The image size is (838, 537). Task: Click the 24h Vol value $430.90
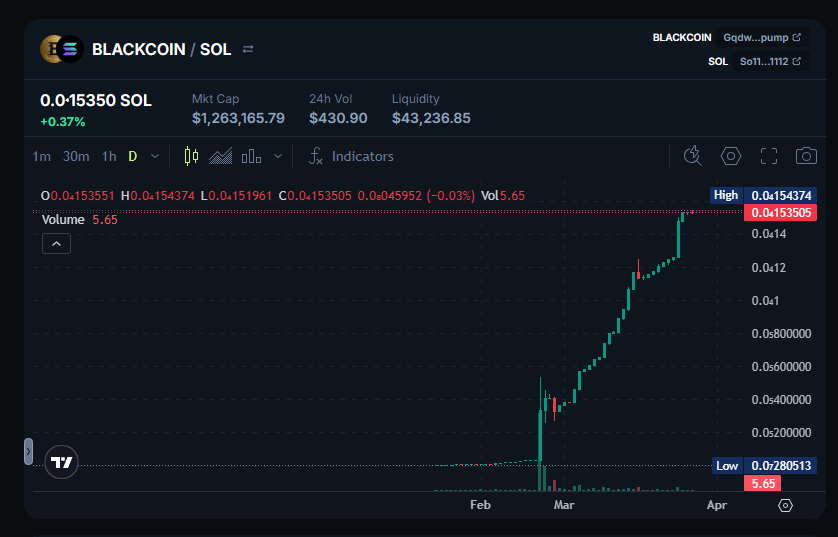(x=338, y=118)
